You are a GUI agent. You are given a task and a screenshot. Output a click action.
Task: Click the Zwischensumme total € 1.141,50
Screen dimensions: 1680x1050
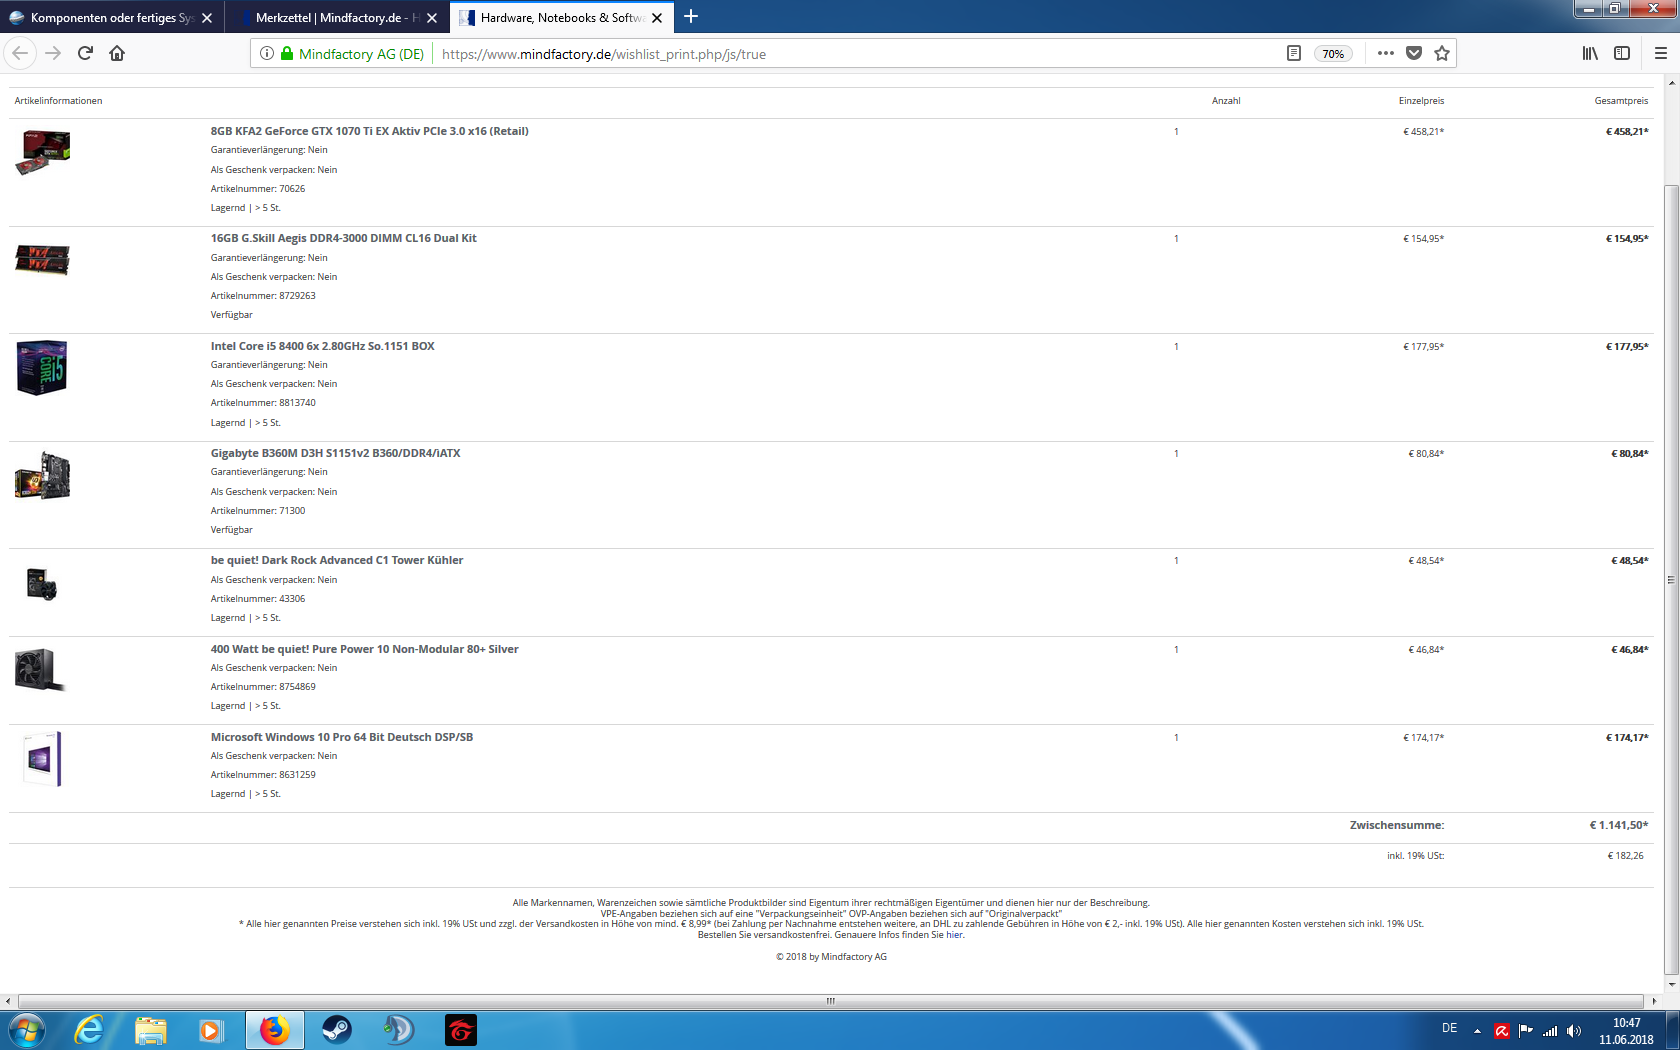tap(1618, 825)
